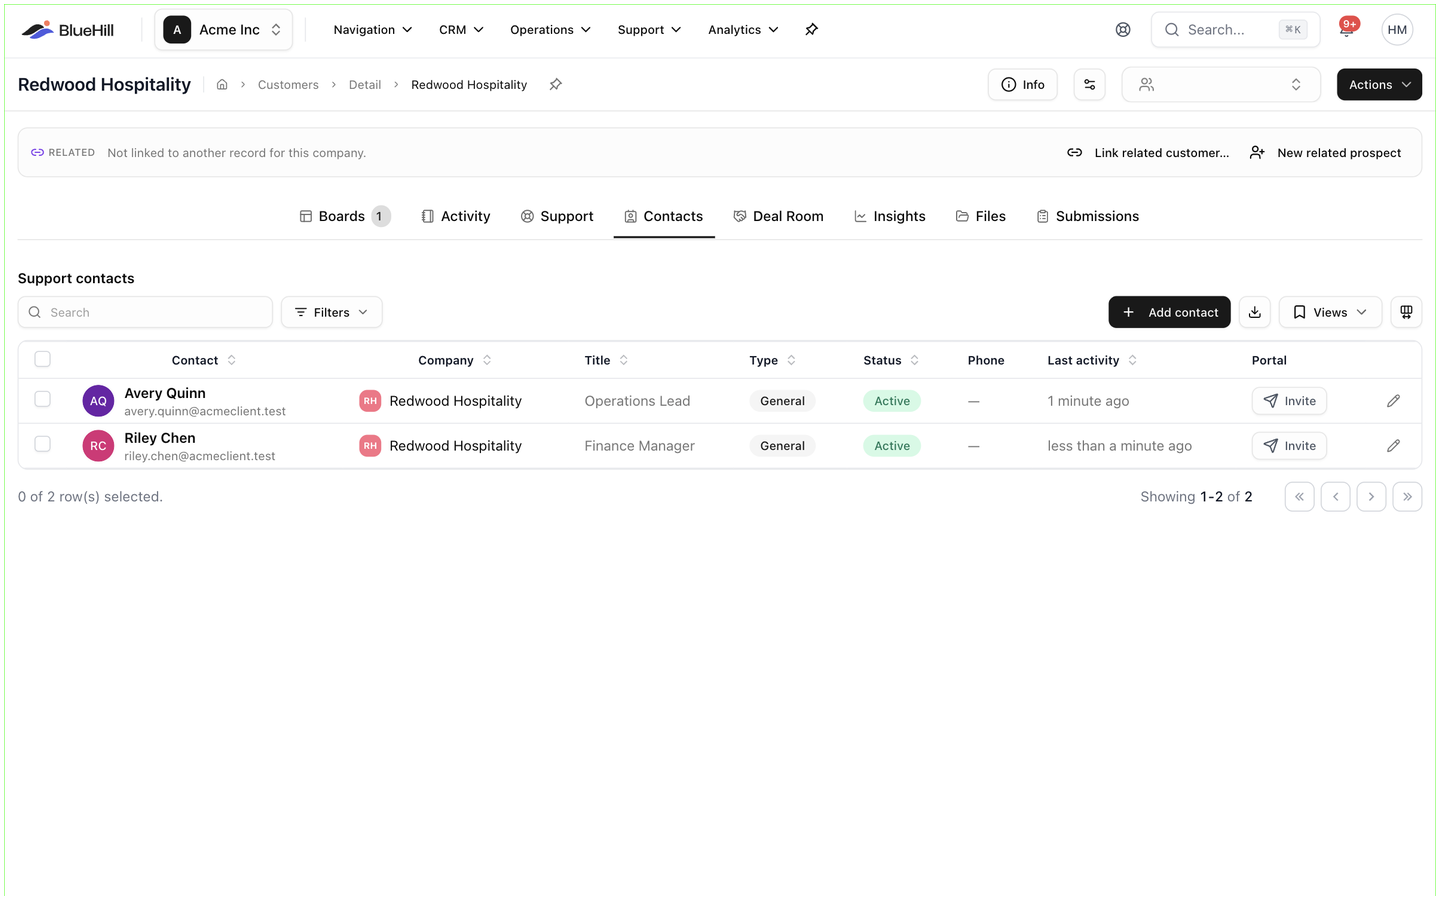Tick the checkbox for Avery Quinn

coord(42,399)
